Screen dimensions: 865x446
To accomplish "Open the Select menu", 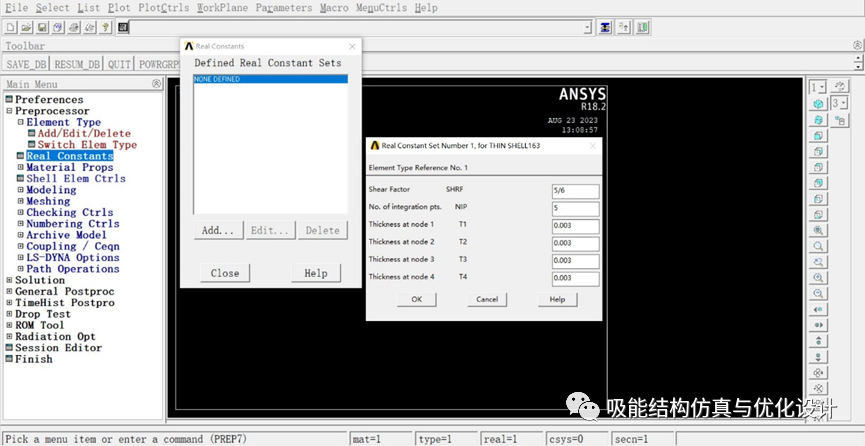I will 53,8.
